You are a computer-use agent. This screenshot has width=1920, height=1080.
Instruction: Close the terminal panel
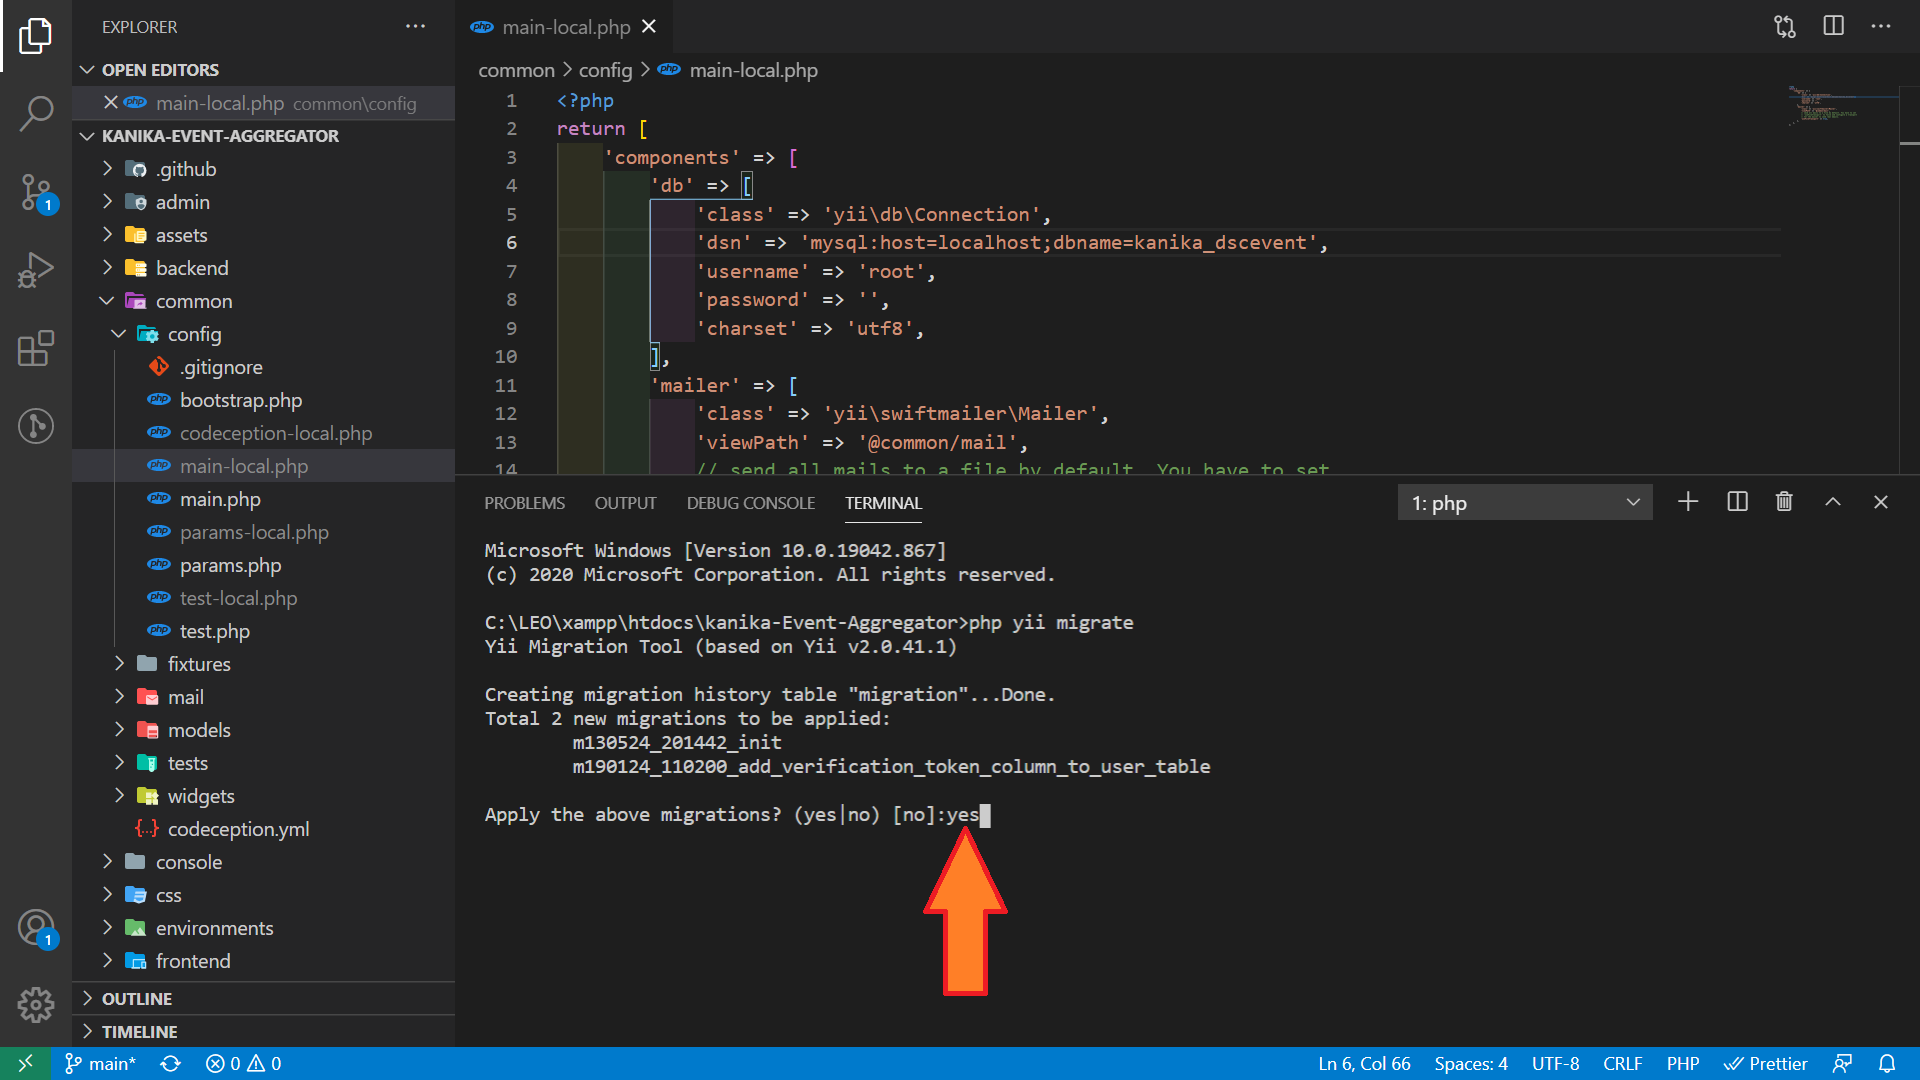point(1881,502)
